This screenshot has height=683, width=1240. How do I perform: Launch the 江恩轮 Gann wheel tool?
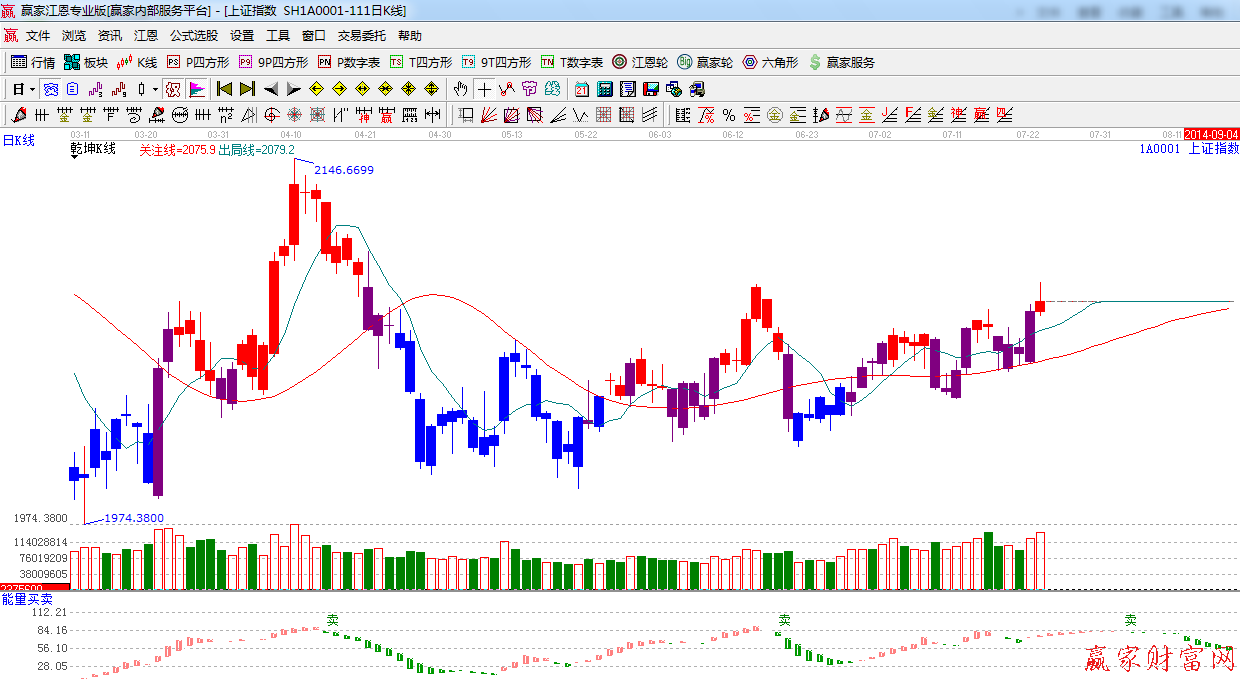click(640, 62)
